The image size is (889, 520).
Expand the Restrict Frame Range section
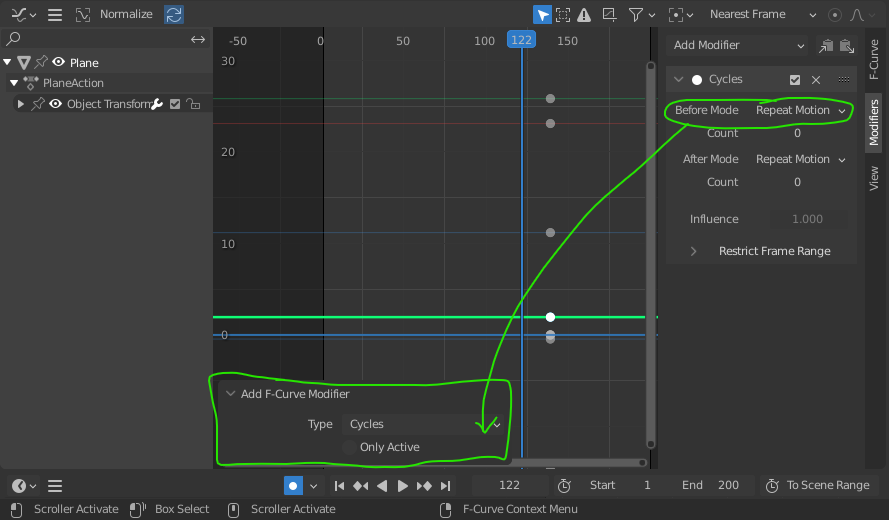[694, 251]
